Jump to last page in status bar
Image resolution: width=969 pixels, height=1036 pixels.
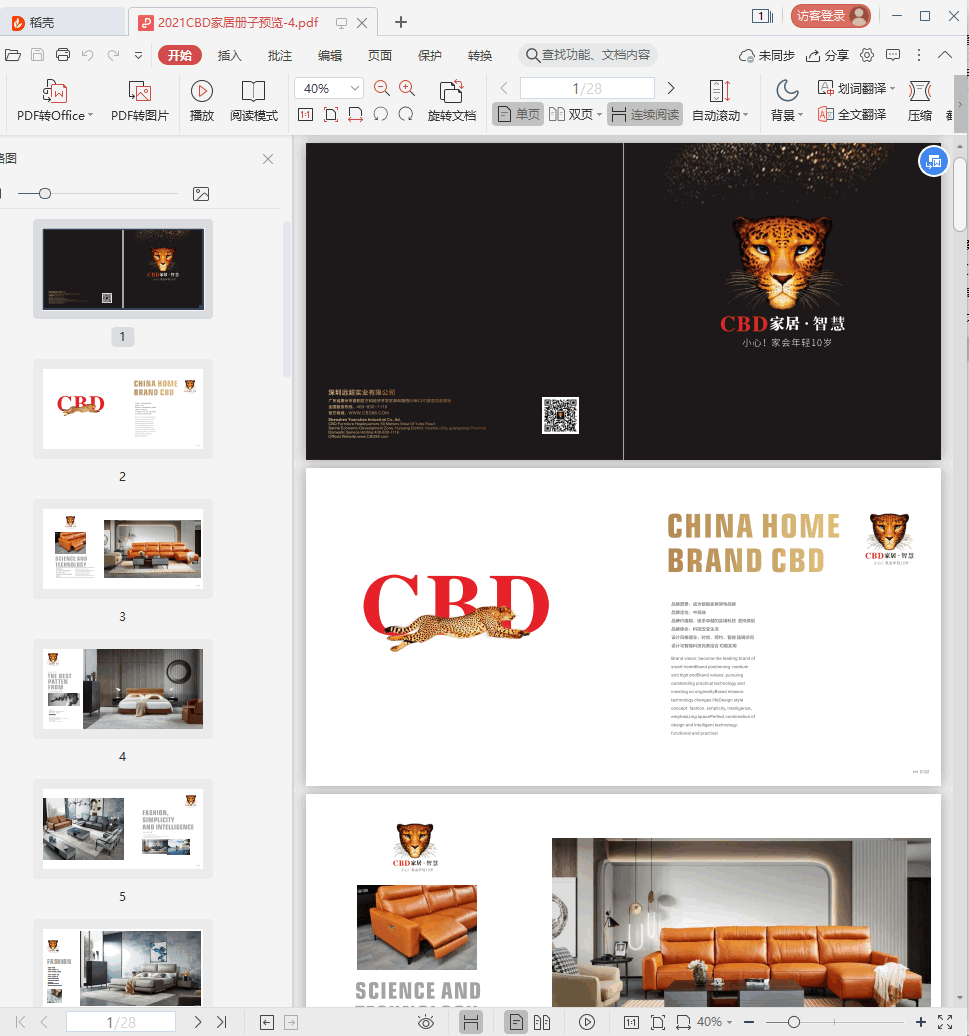coord(222,1022)
